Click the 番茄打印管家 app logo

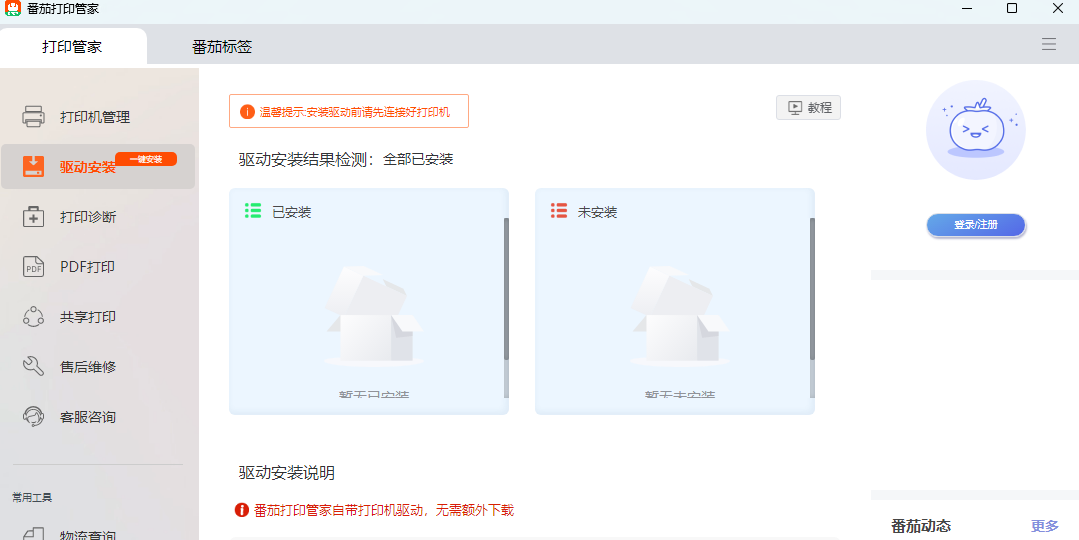point(12,9)
